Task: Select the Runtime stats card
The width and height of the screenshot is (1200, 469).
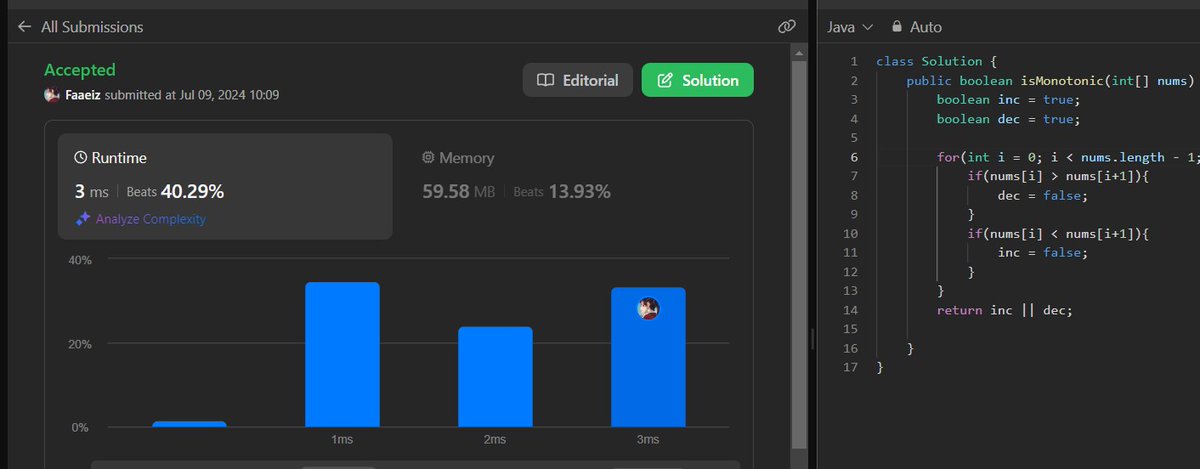Action: (x=225, y=186)
